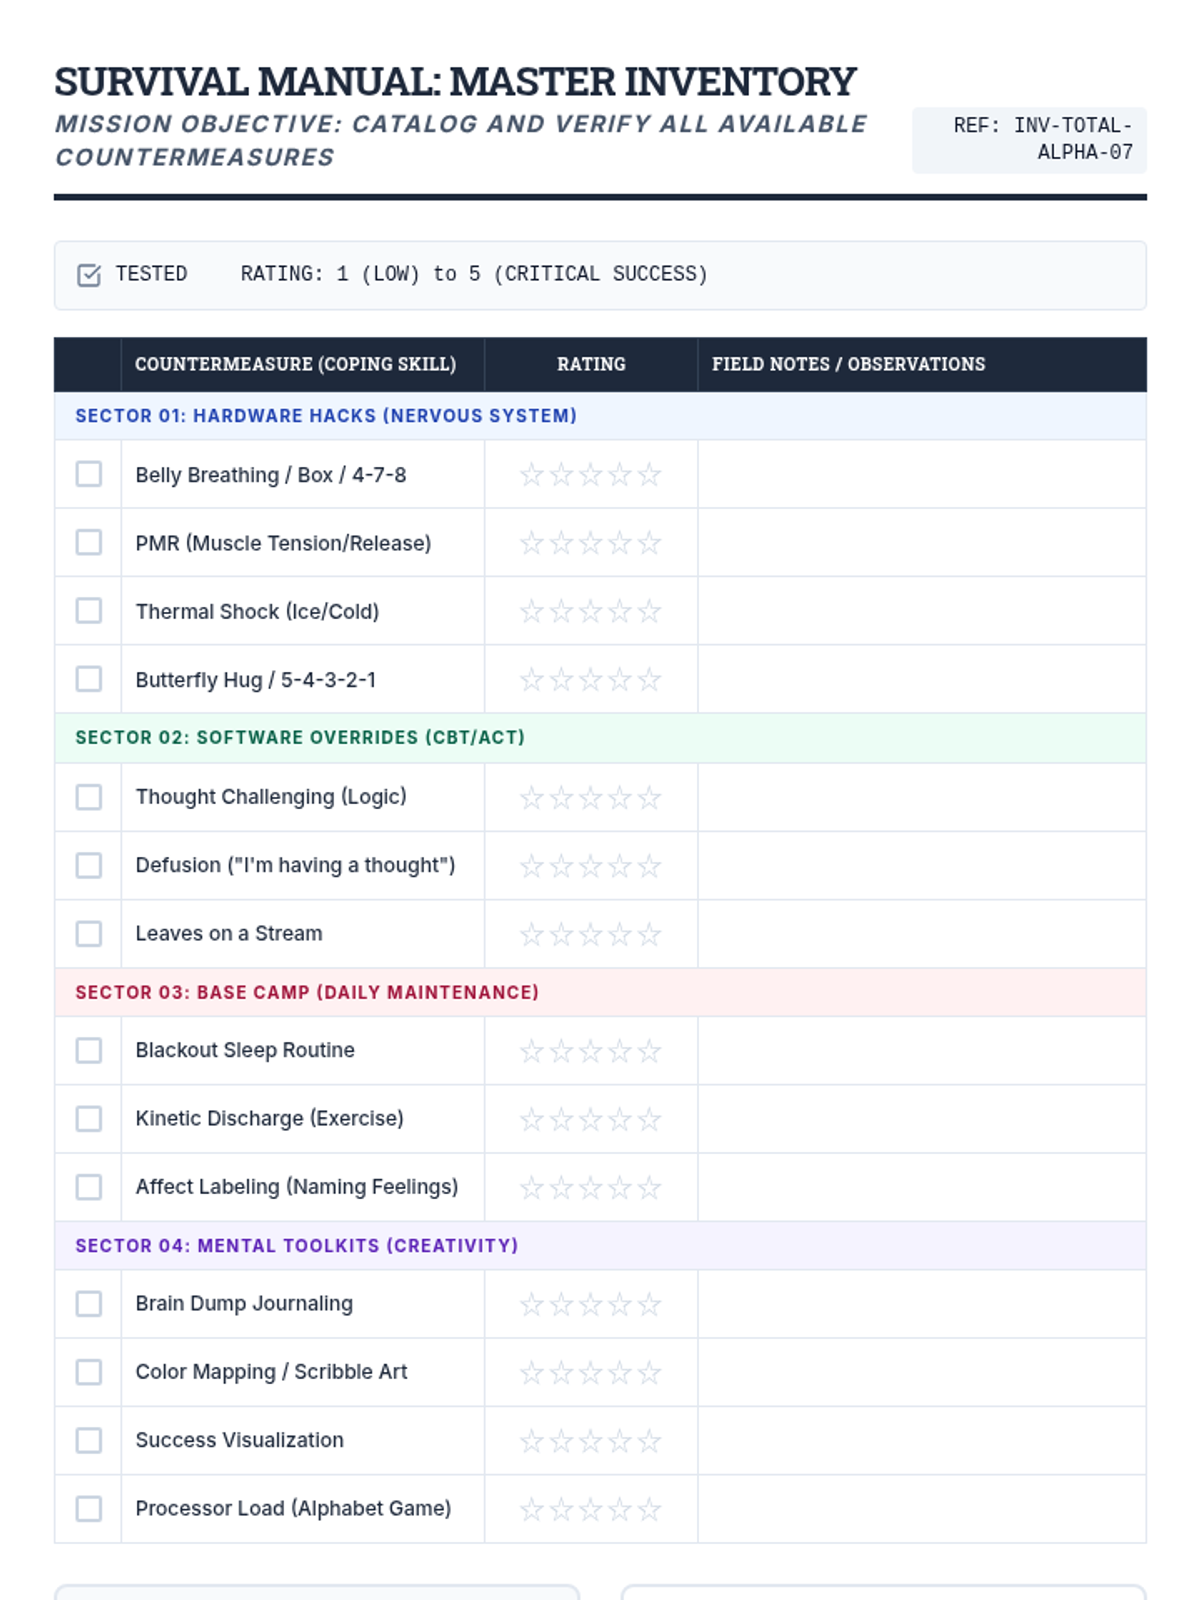1200x1600 pixels.
Task: Click the REF INV-TOTAL-ALPHA-07 badge
Action: 1029,140
